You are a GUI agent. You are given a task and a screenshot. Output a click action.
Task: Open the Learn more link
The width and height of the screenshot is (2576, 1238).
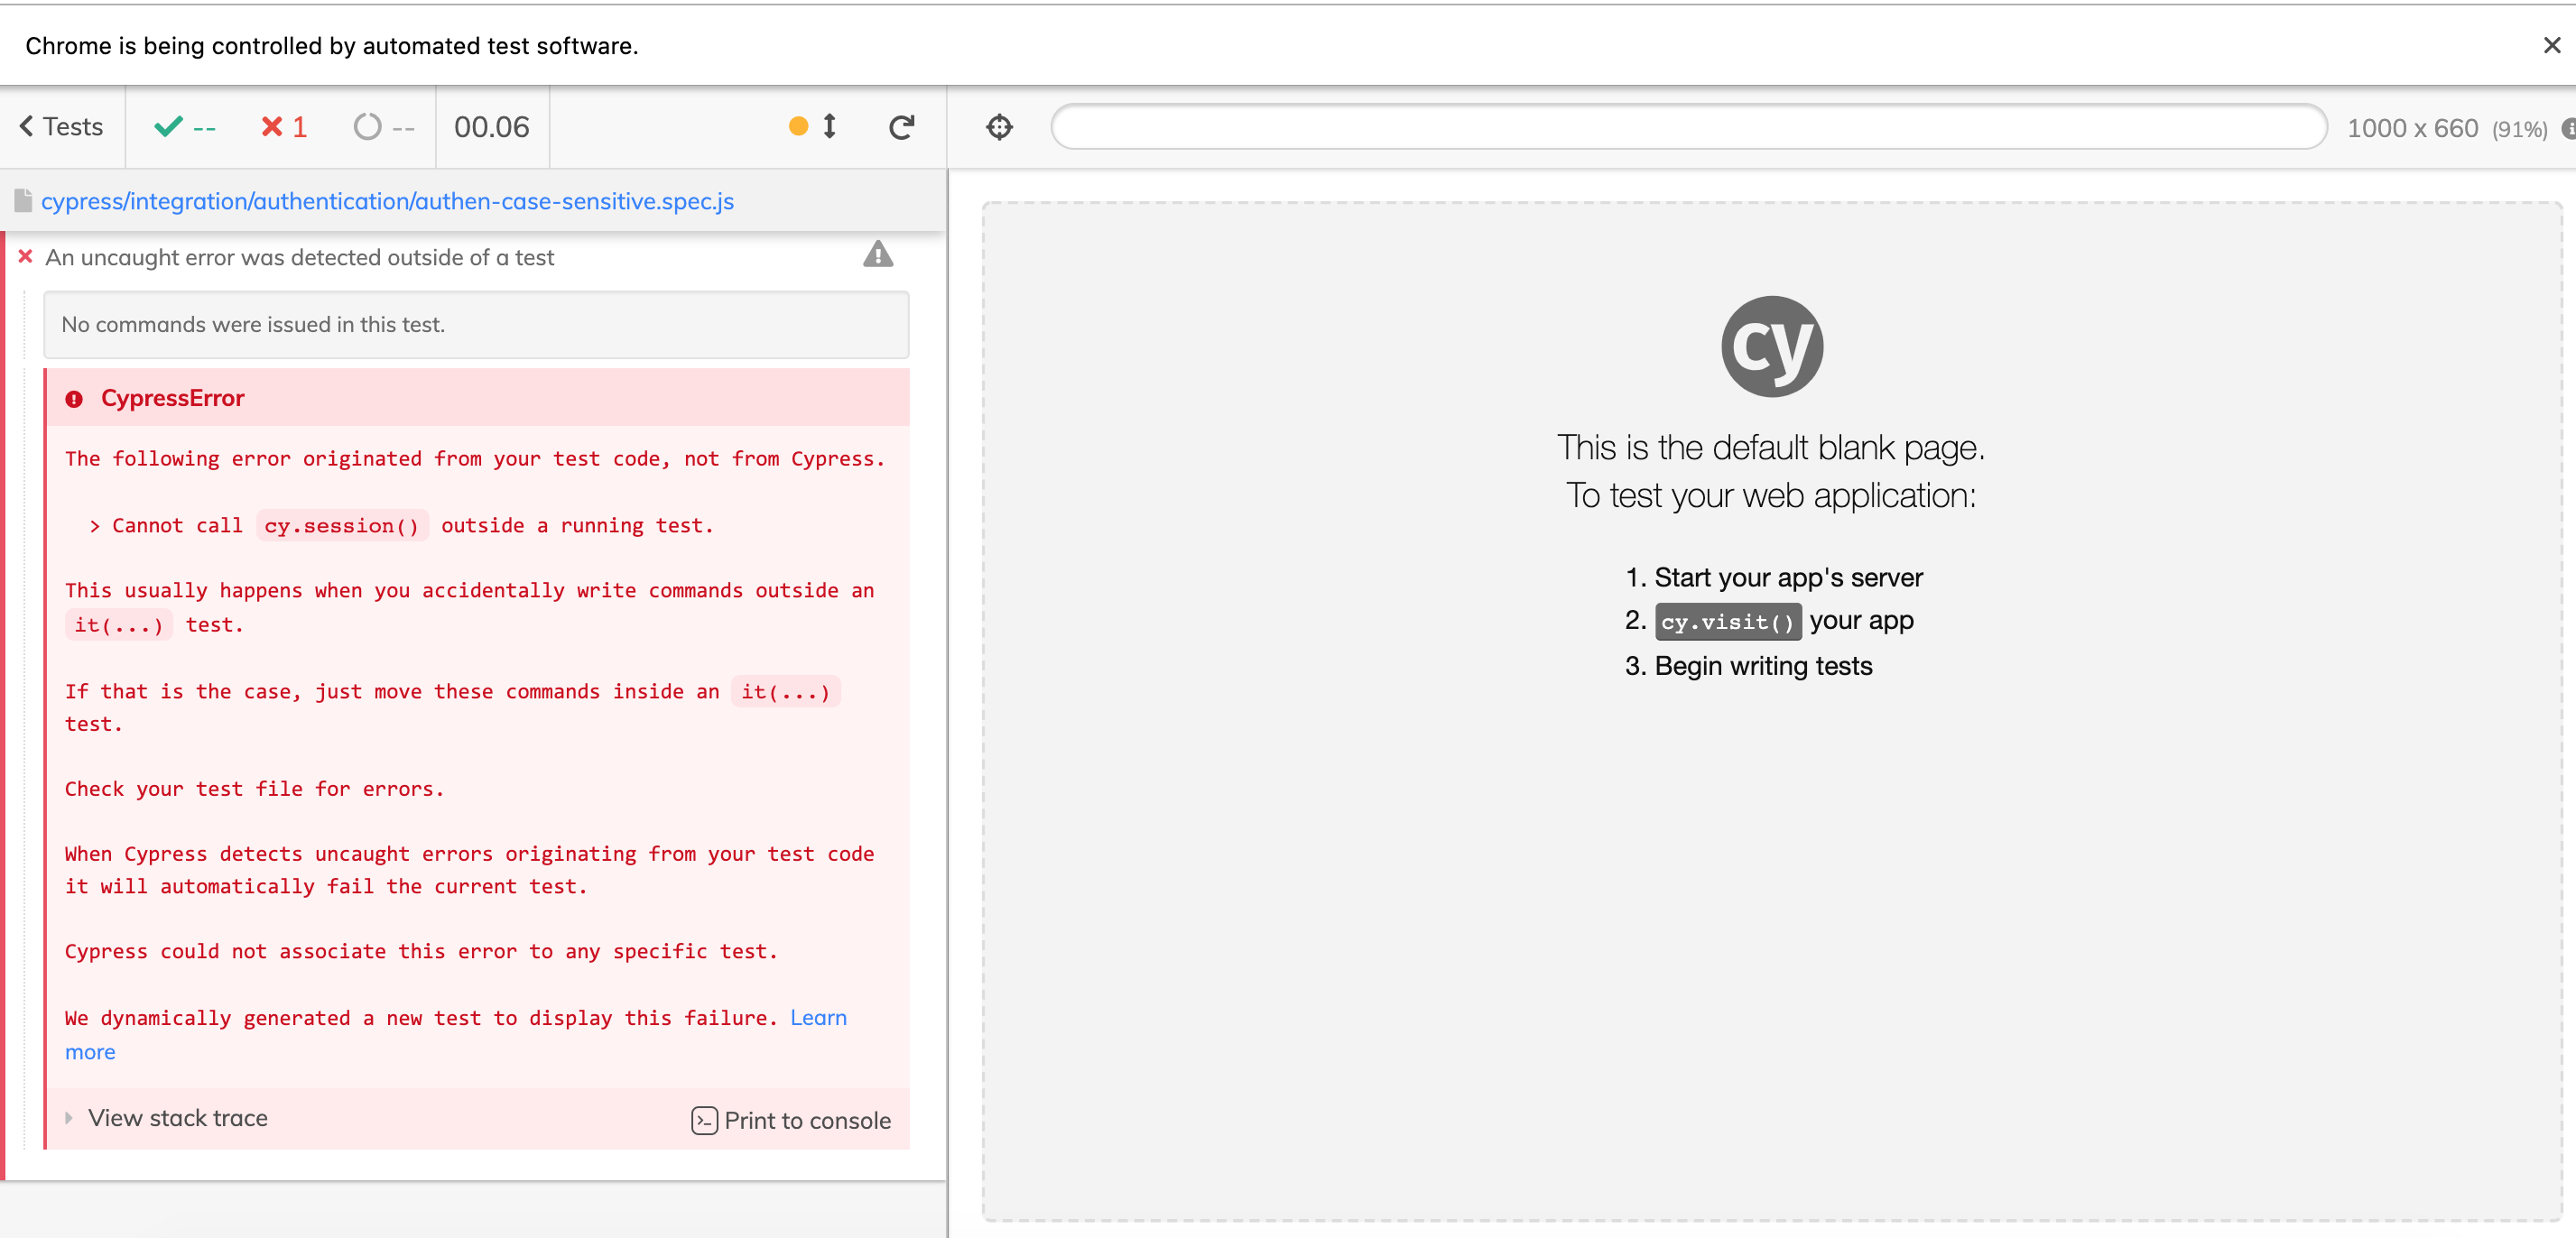818,1018
